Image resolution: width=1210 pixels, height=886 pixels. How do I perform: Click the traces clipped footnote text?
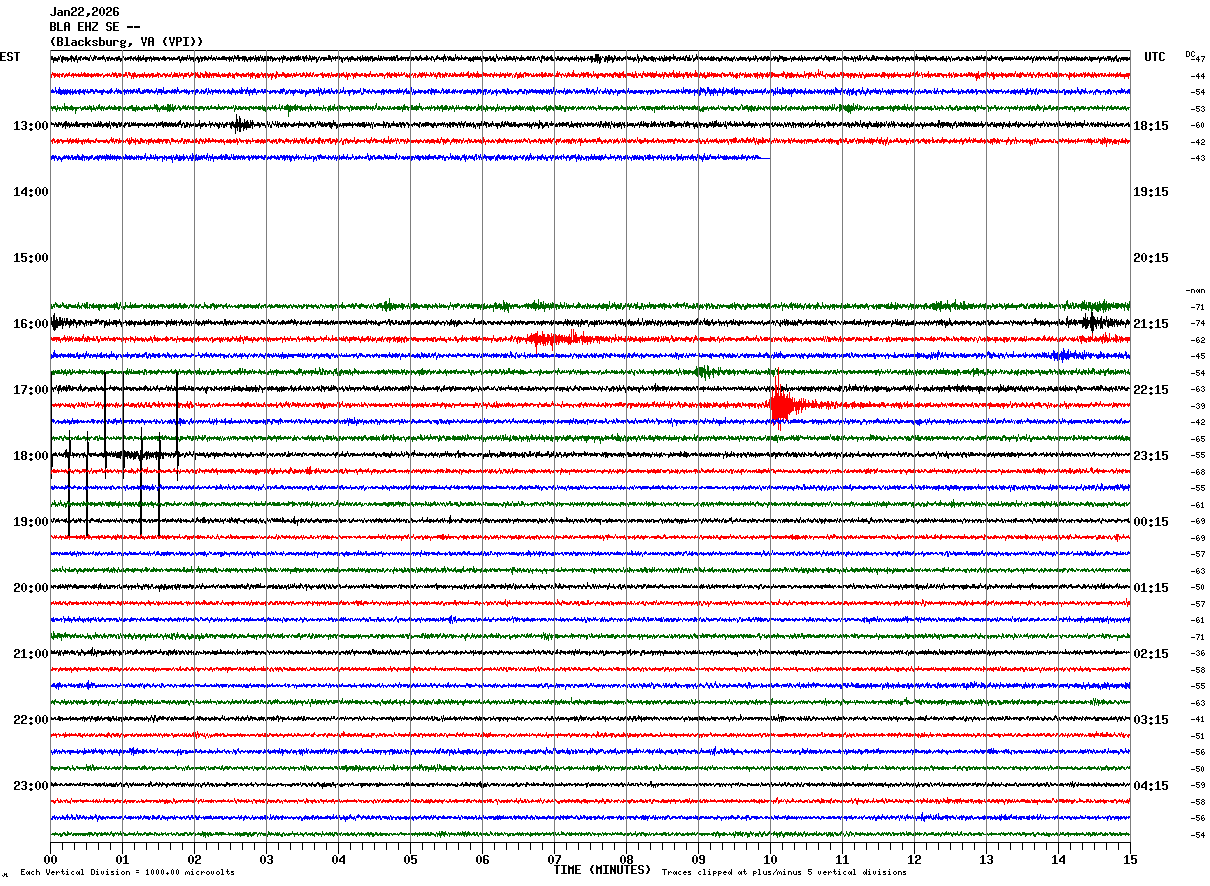(x=784, y=873)
